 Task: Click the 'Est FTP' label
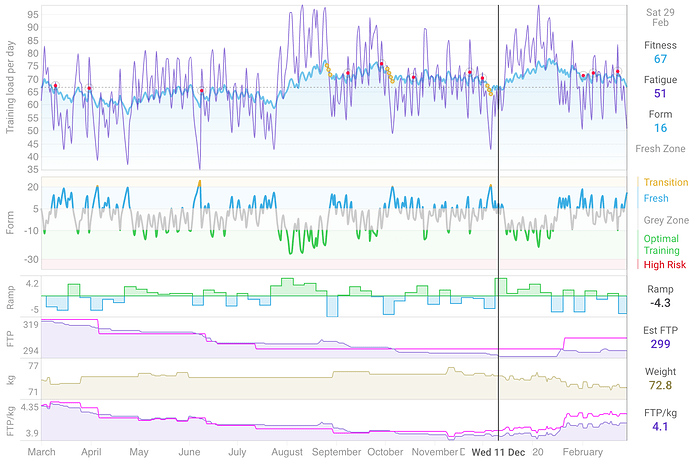tap(660, 330)
